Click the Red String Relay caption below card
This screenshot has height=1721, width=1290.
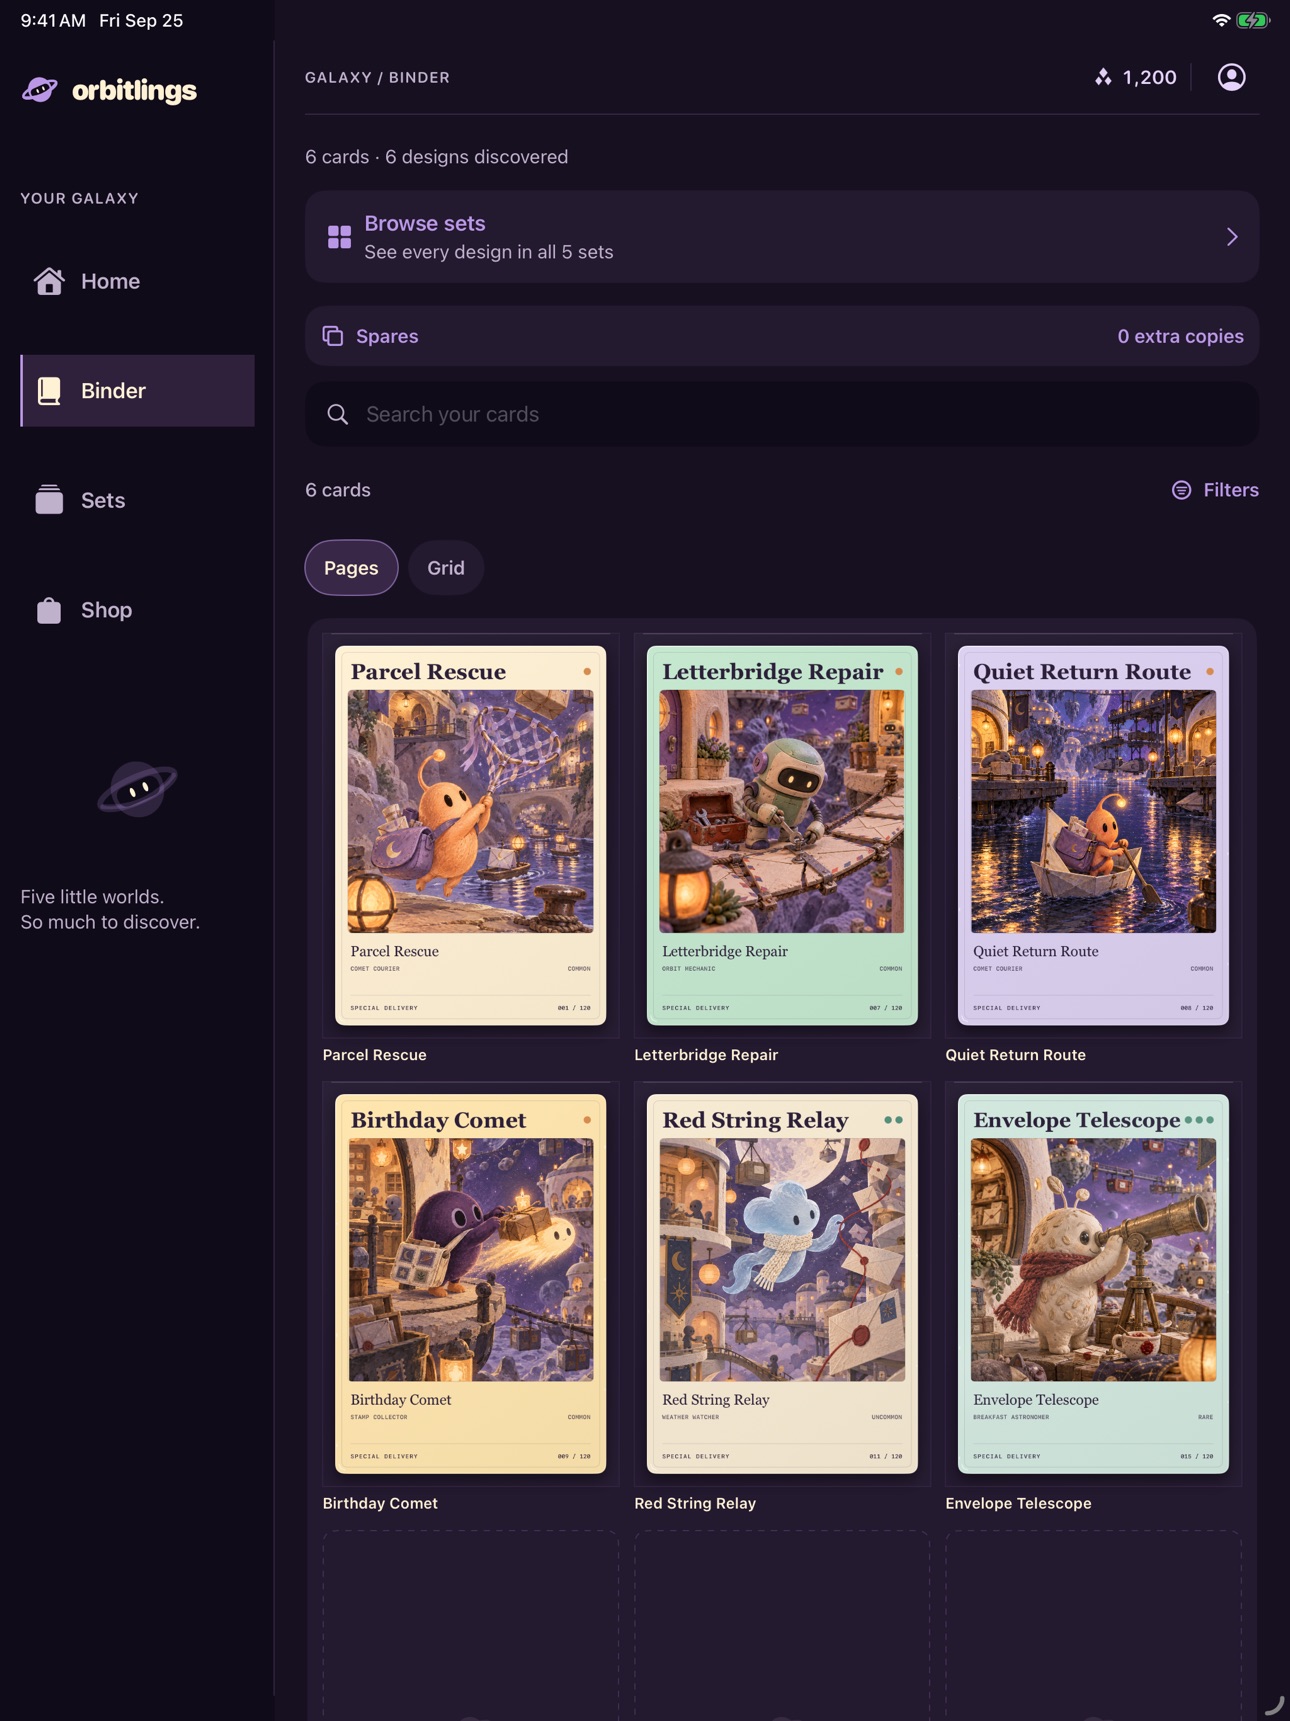point(695,1503)
